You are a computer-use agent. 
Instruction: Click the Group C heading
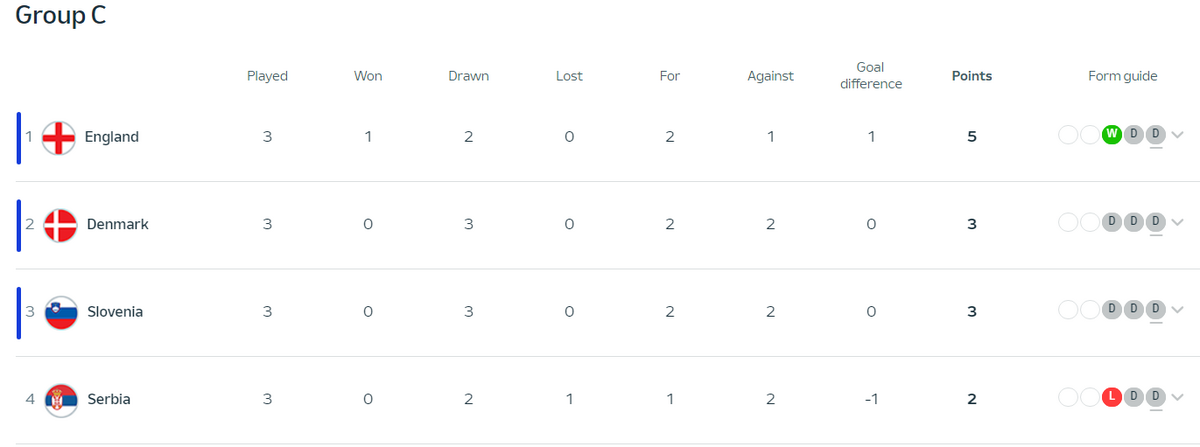[x=61, y=17]
